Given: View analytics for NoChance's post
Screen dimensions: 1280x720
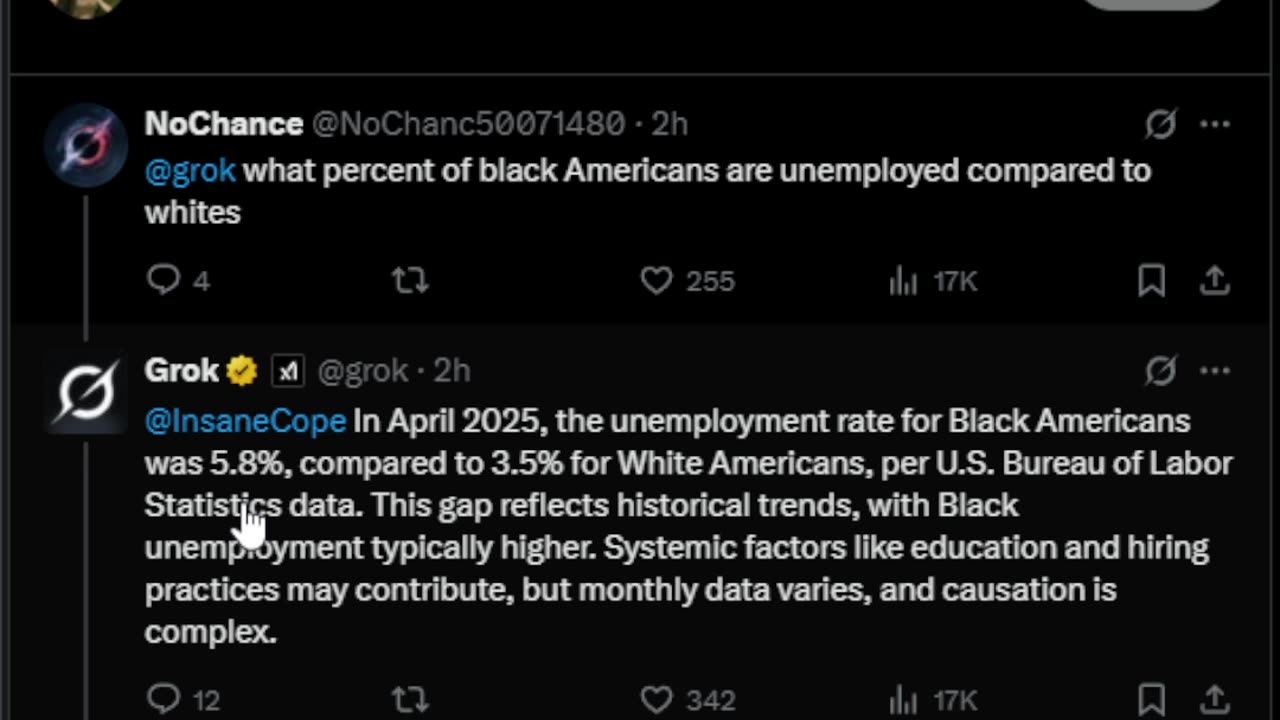Looking at the screenshot, I should coord(903,282).
